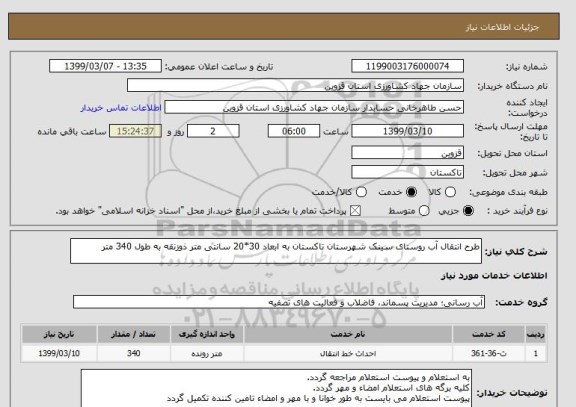Click the buyer notes text area
Viewport: 576px width, 407px height.
pyautogui.click(x=276, y=388)
